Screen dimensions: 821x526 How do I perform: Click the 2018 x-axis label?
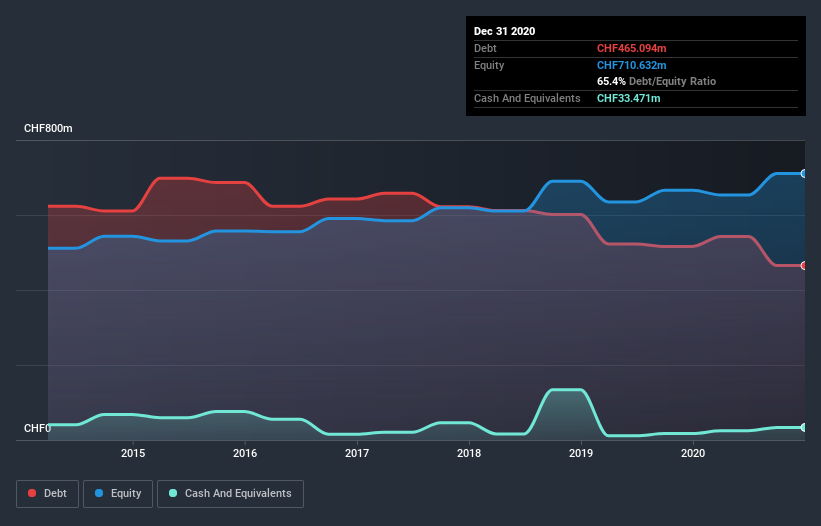tap(469, 453)
